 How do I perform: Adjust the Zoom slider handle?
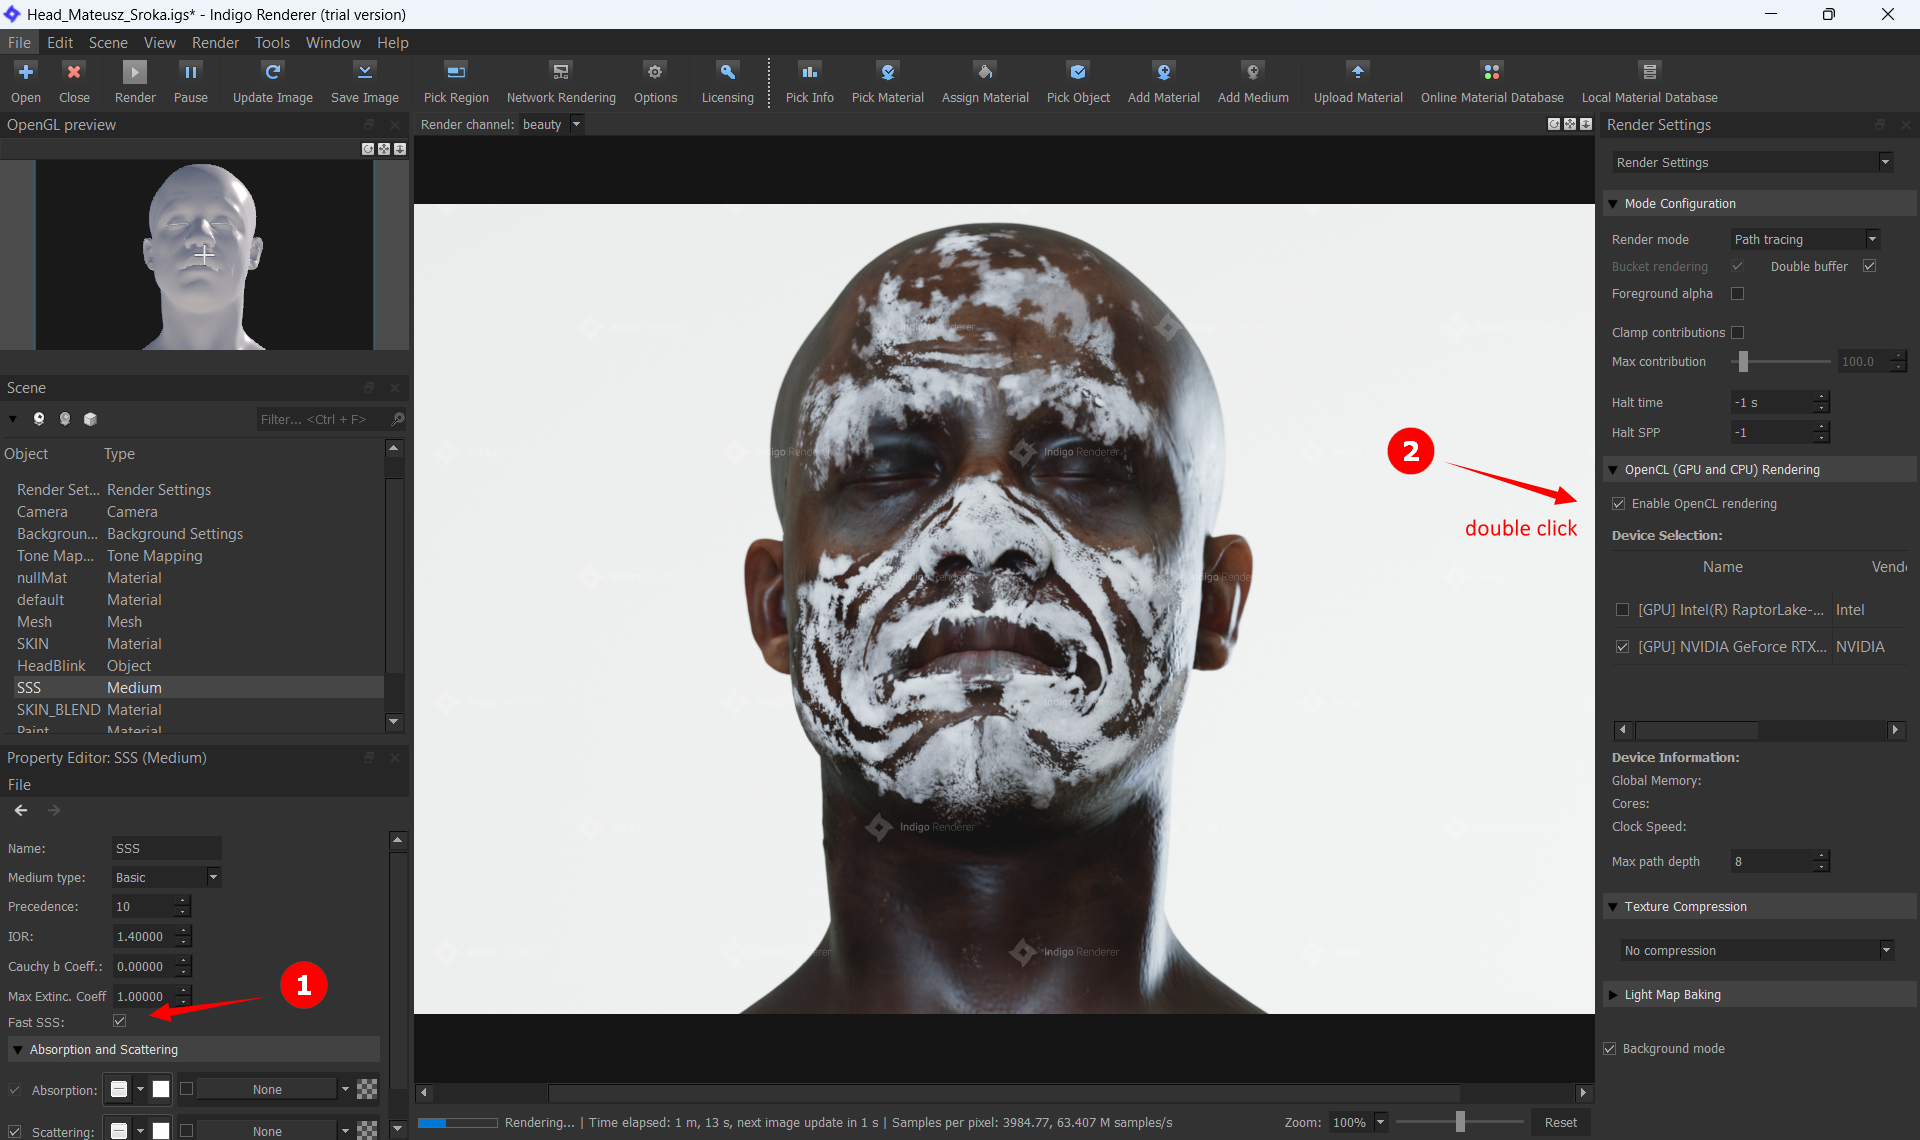point(1460,1122)
